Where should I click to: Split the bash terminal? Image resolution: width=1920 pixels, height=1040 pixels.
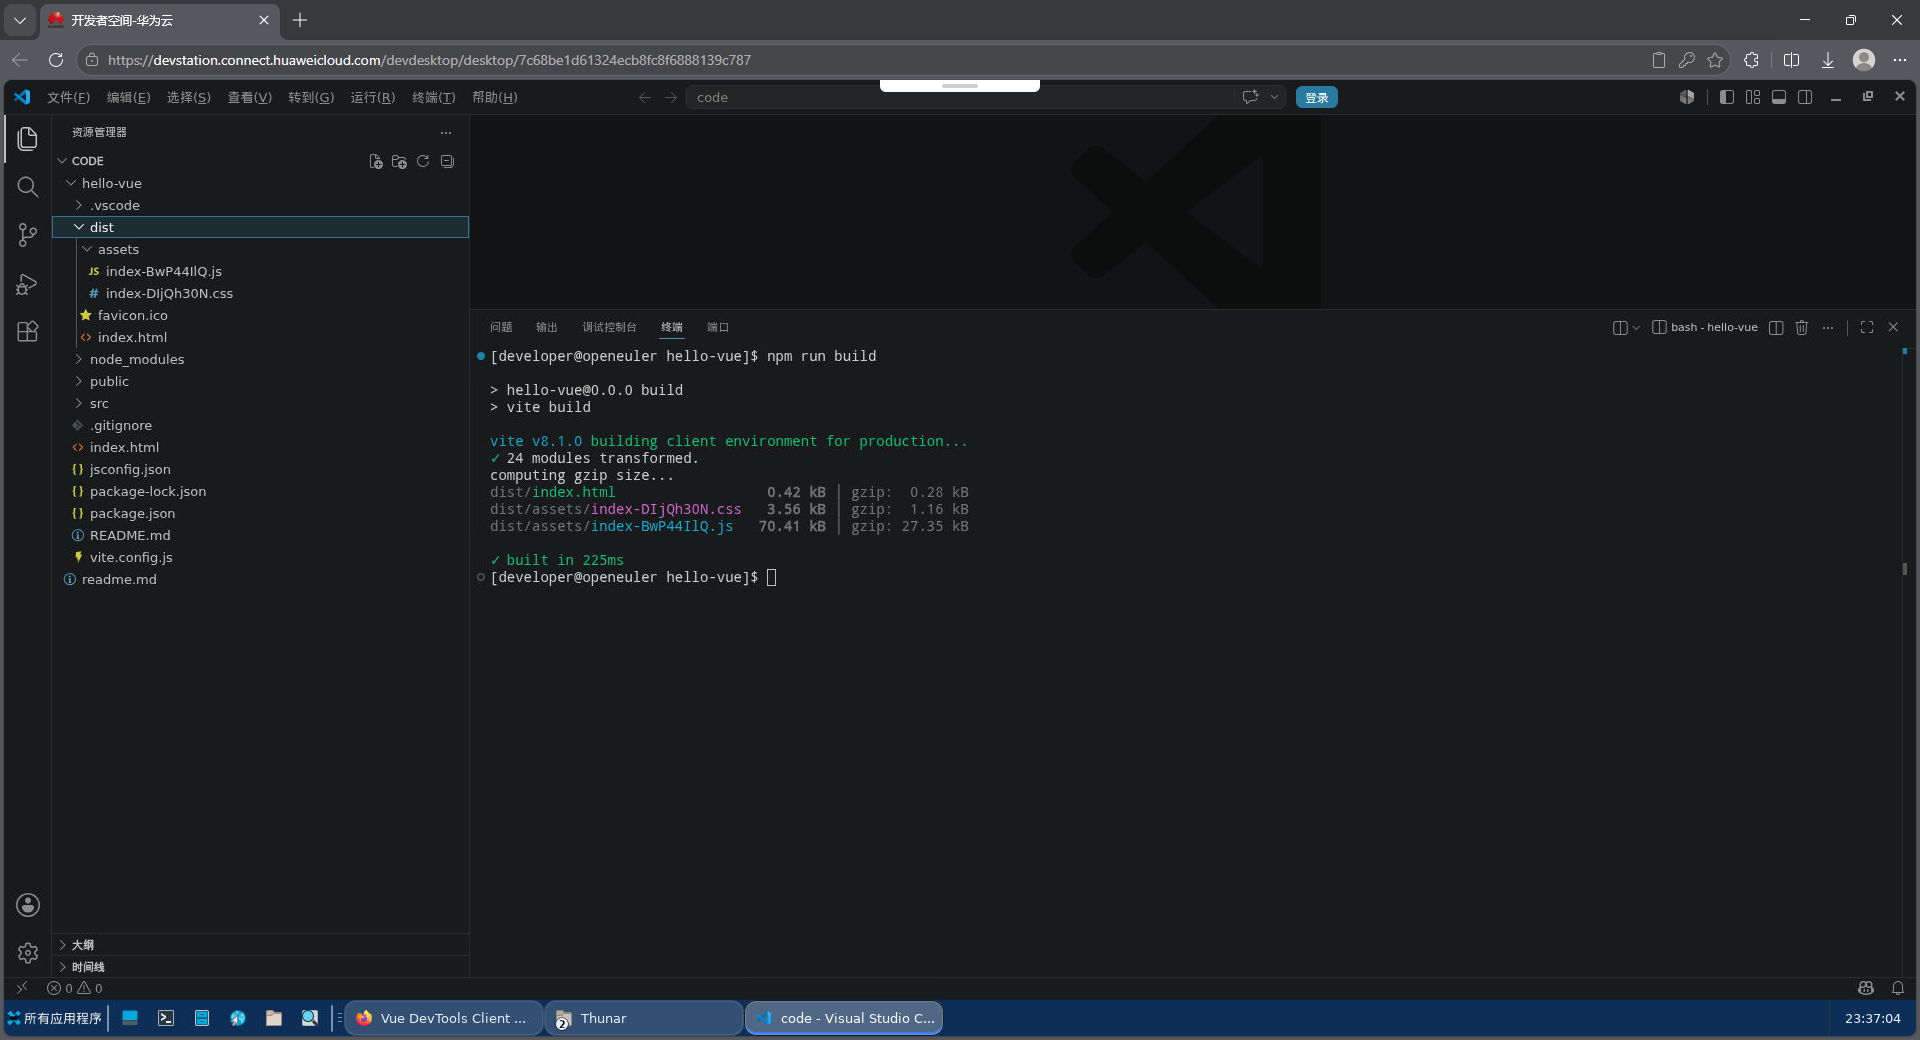1776,327
